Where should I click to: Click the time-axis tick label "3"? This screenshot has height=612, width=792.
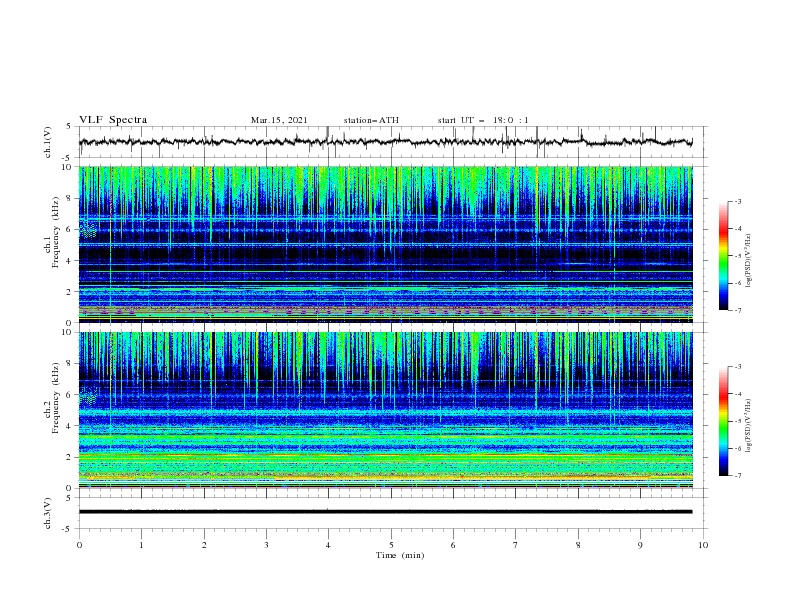tap(266, 545)
